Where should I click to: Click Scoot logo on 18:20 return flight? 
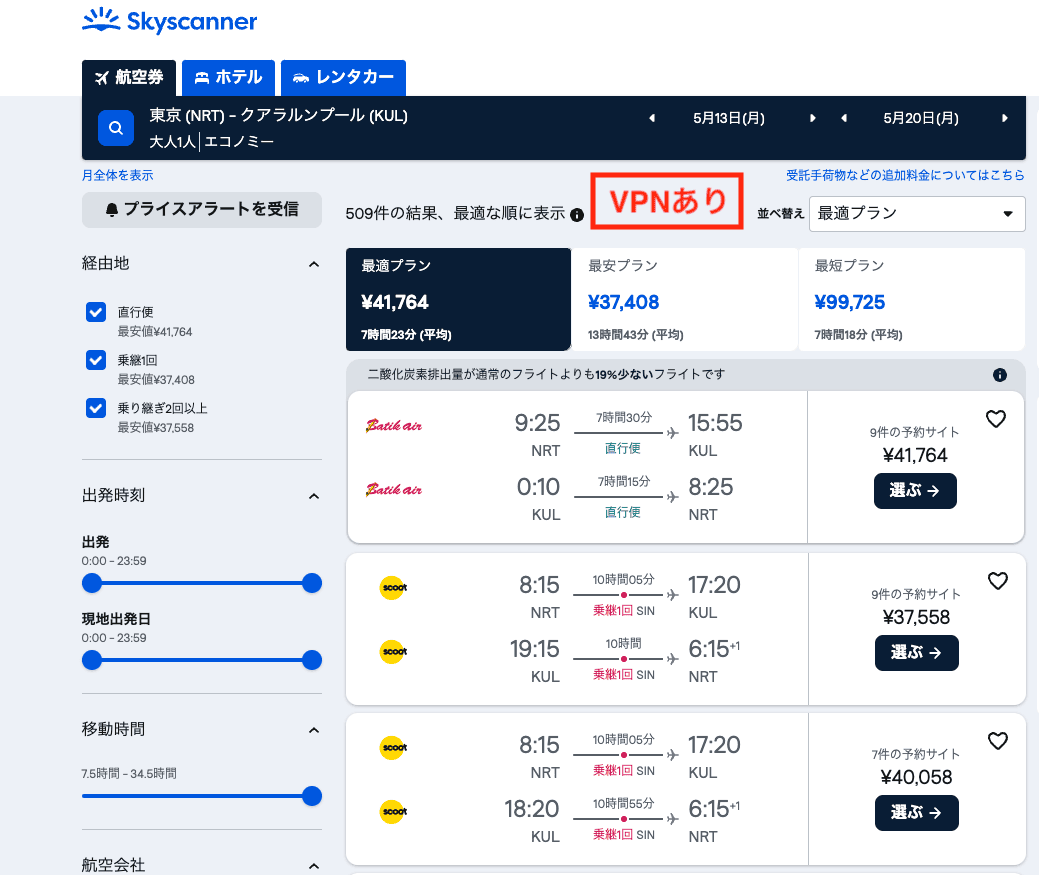click(x=393, y=811)
